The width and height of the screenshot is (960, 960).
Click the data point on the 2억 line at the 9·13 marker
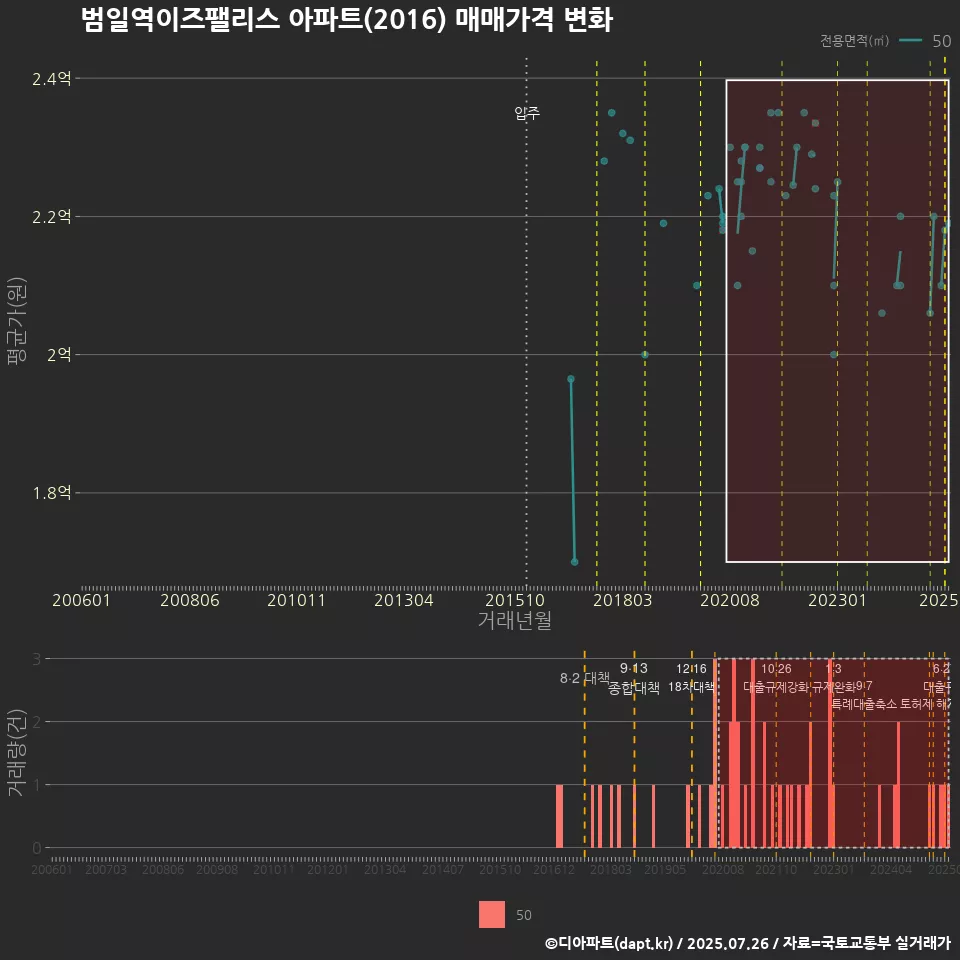coord(645,354)
